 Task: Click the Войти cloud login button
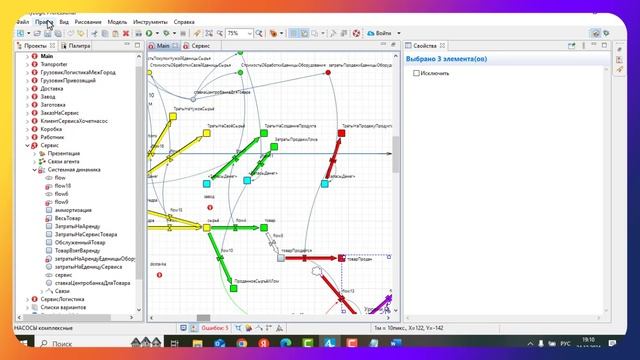pyautogui.click(x=380, y=33)
